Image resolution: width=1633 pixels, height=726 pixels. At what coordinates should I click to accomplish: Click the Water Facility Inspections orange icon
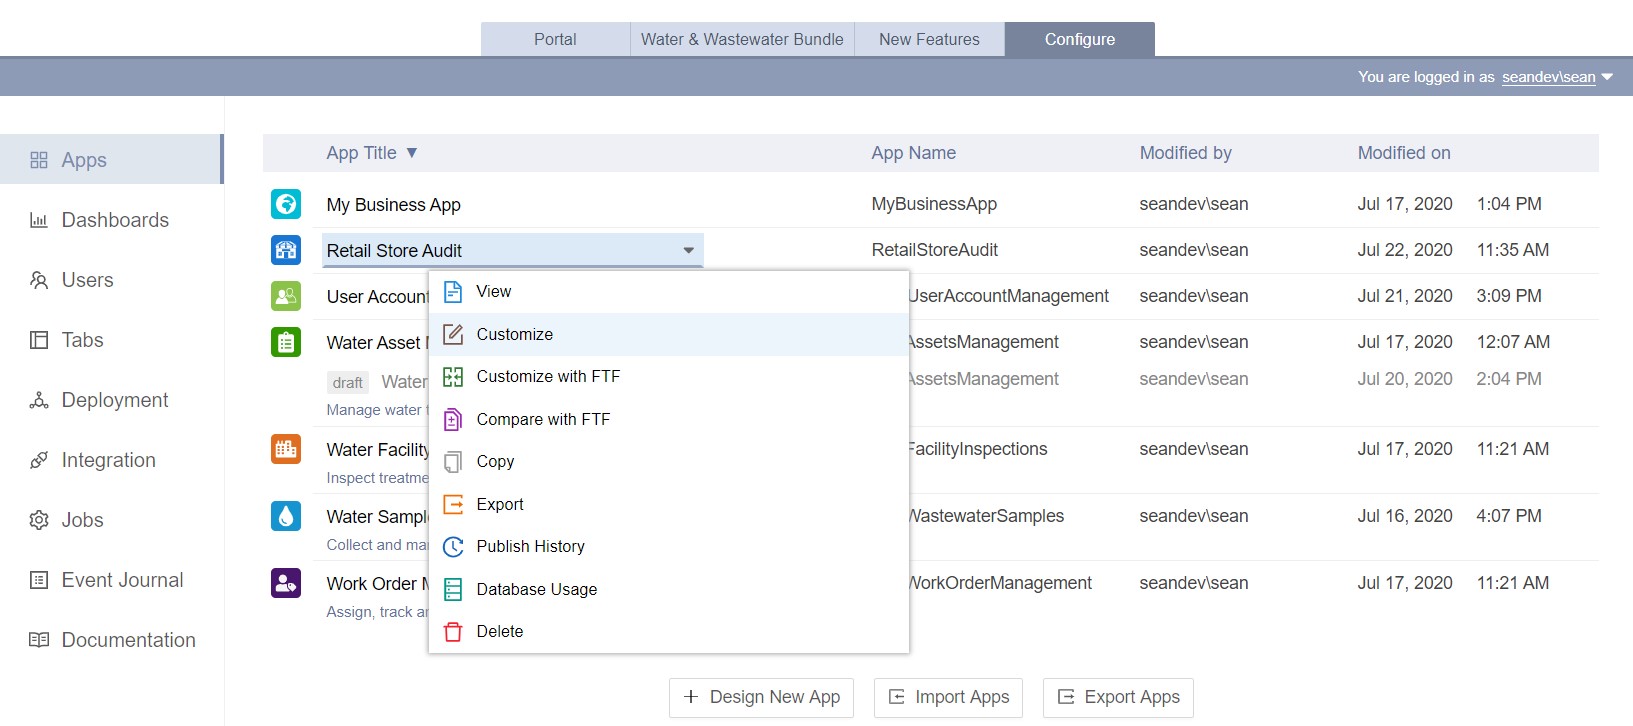coord(286,449)
